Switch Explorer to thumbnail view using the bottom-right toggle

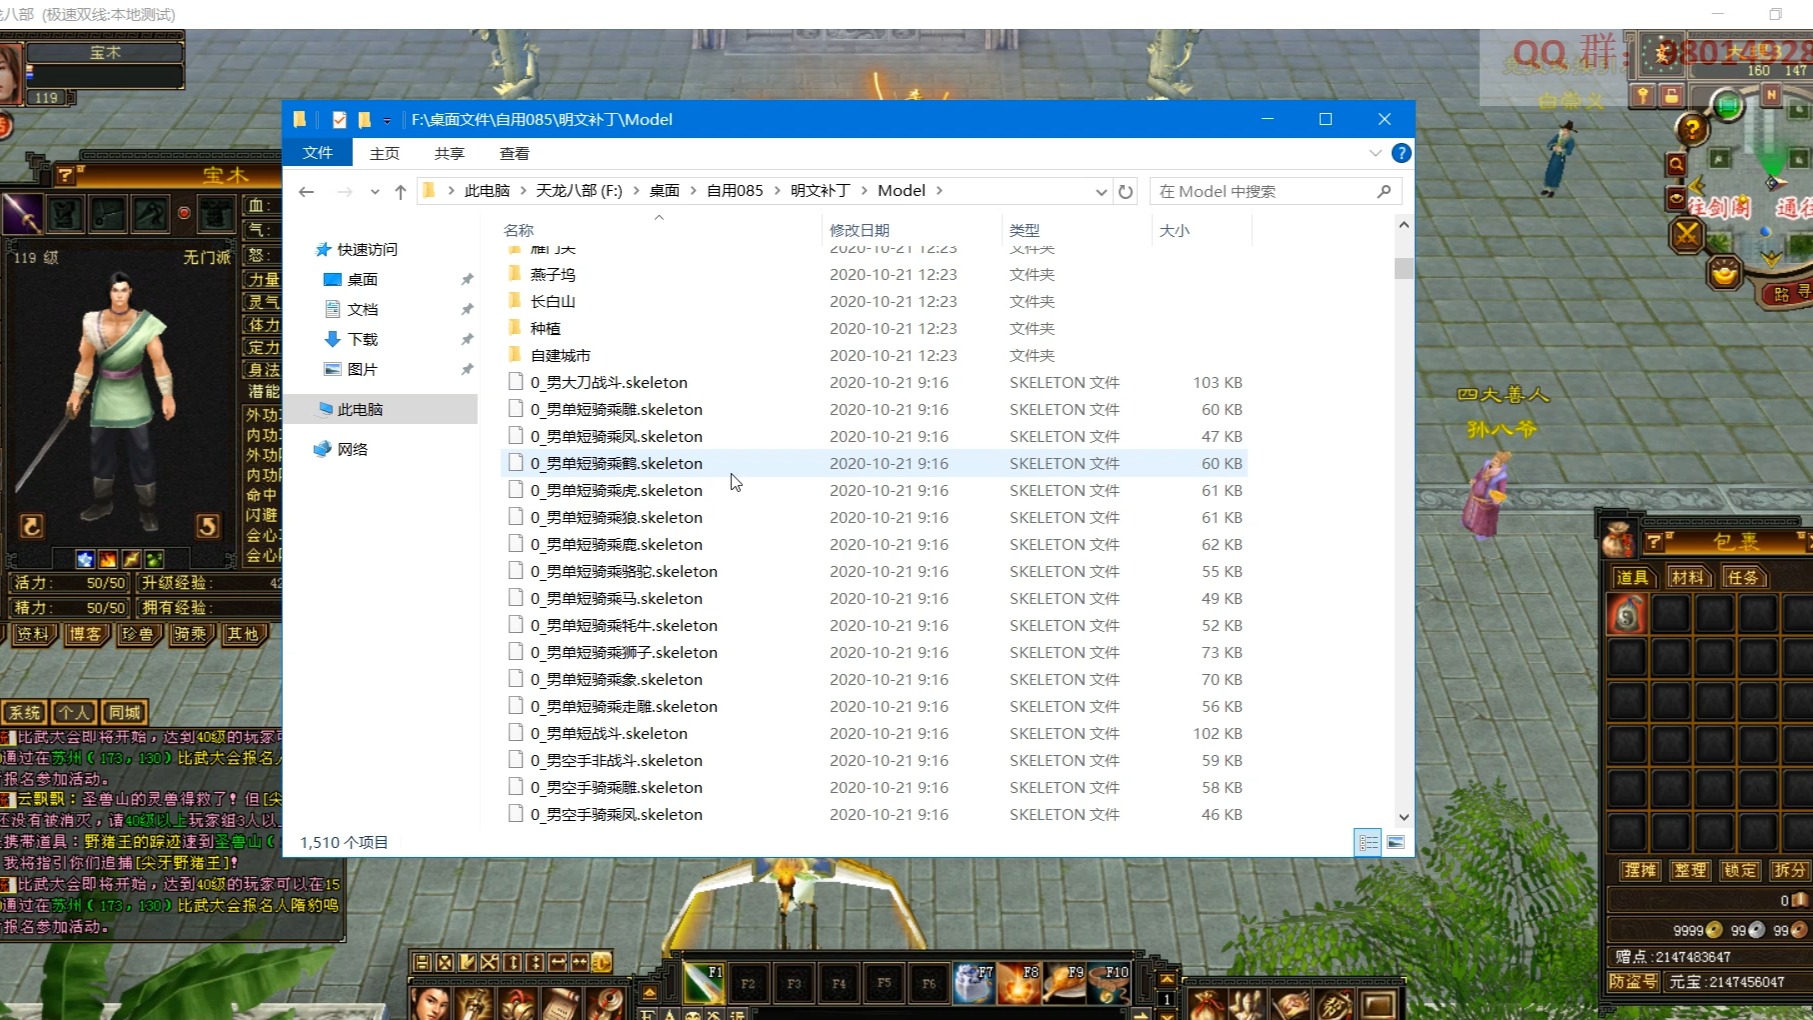coord(1396,842)
